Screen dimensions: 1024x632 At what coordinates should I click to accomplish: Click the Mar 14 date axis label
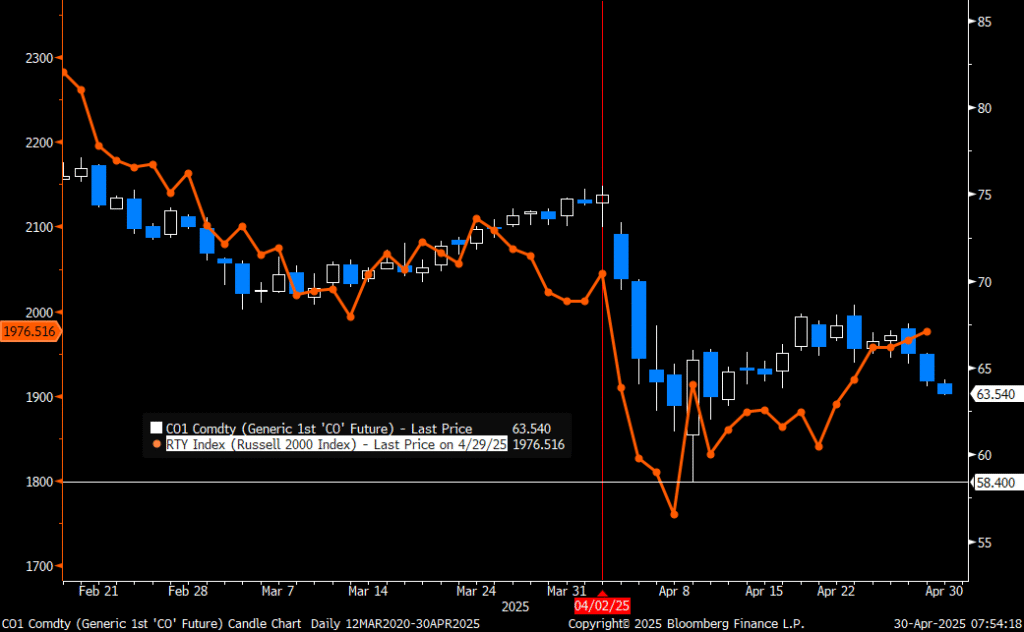tap(368, 591)
